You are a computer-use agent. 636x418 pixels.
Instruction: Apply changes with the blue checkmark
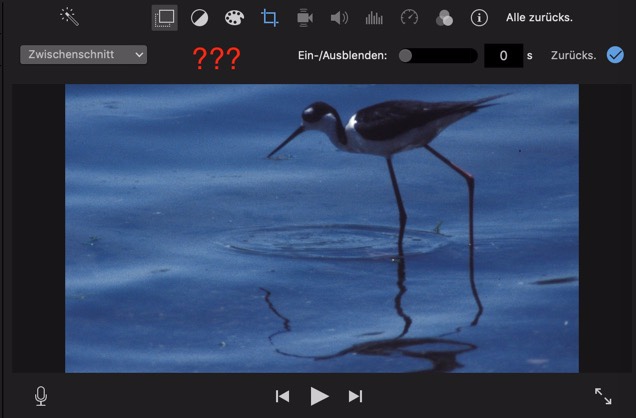pyautogui.click(x=615, y=55)
